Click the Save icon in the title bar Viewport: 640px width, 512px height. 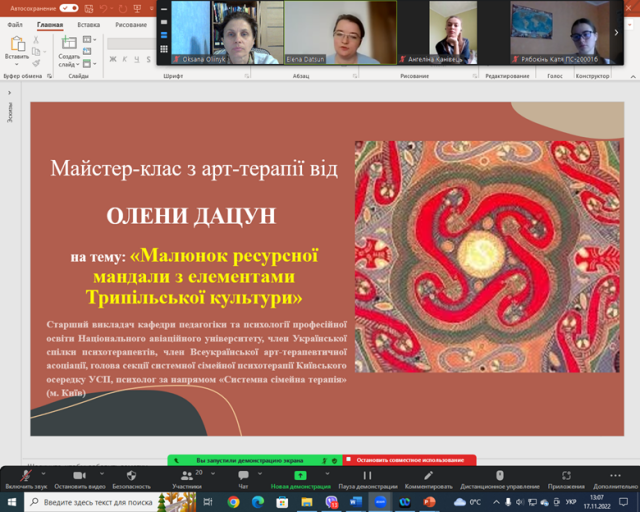click(89, 9)
